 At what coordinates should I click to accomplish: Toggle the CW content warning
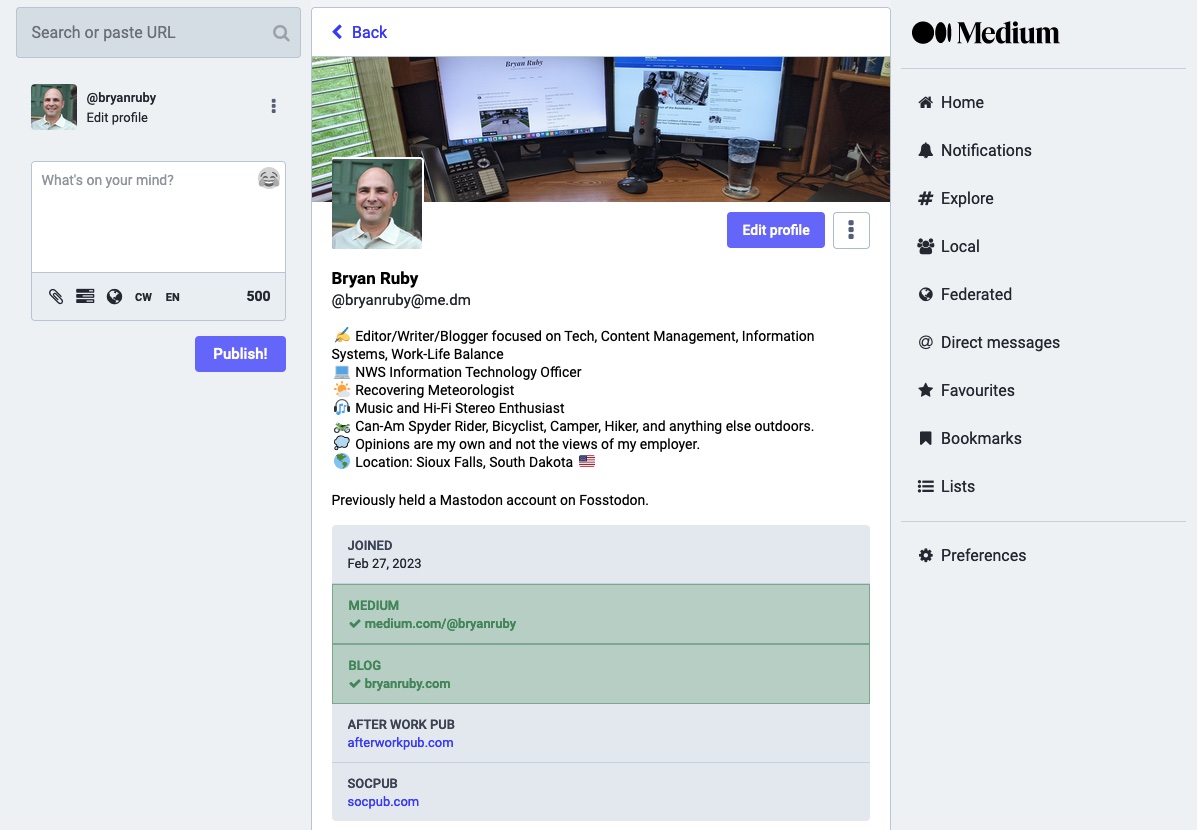[x=143, y=297]
